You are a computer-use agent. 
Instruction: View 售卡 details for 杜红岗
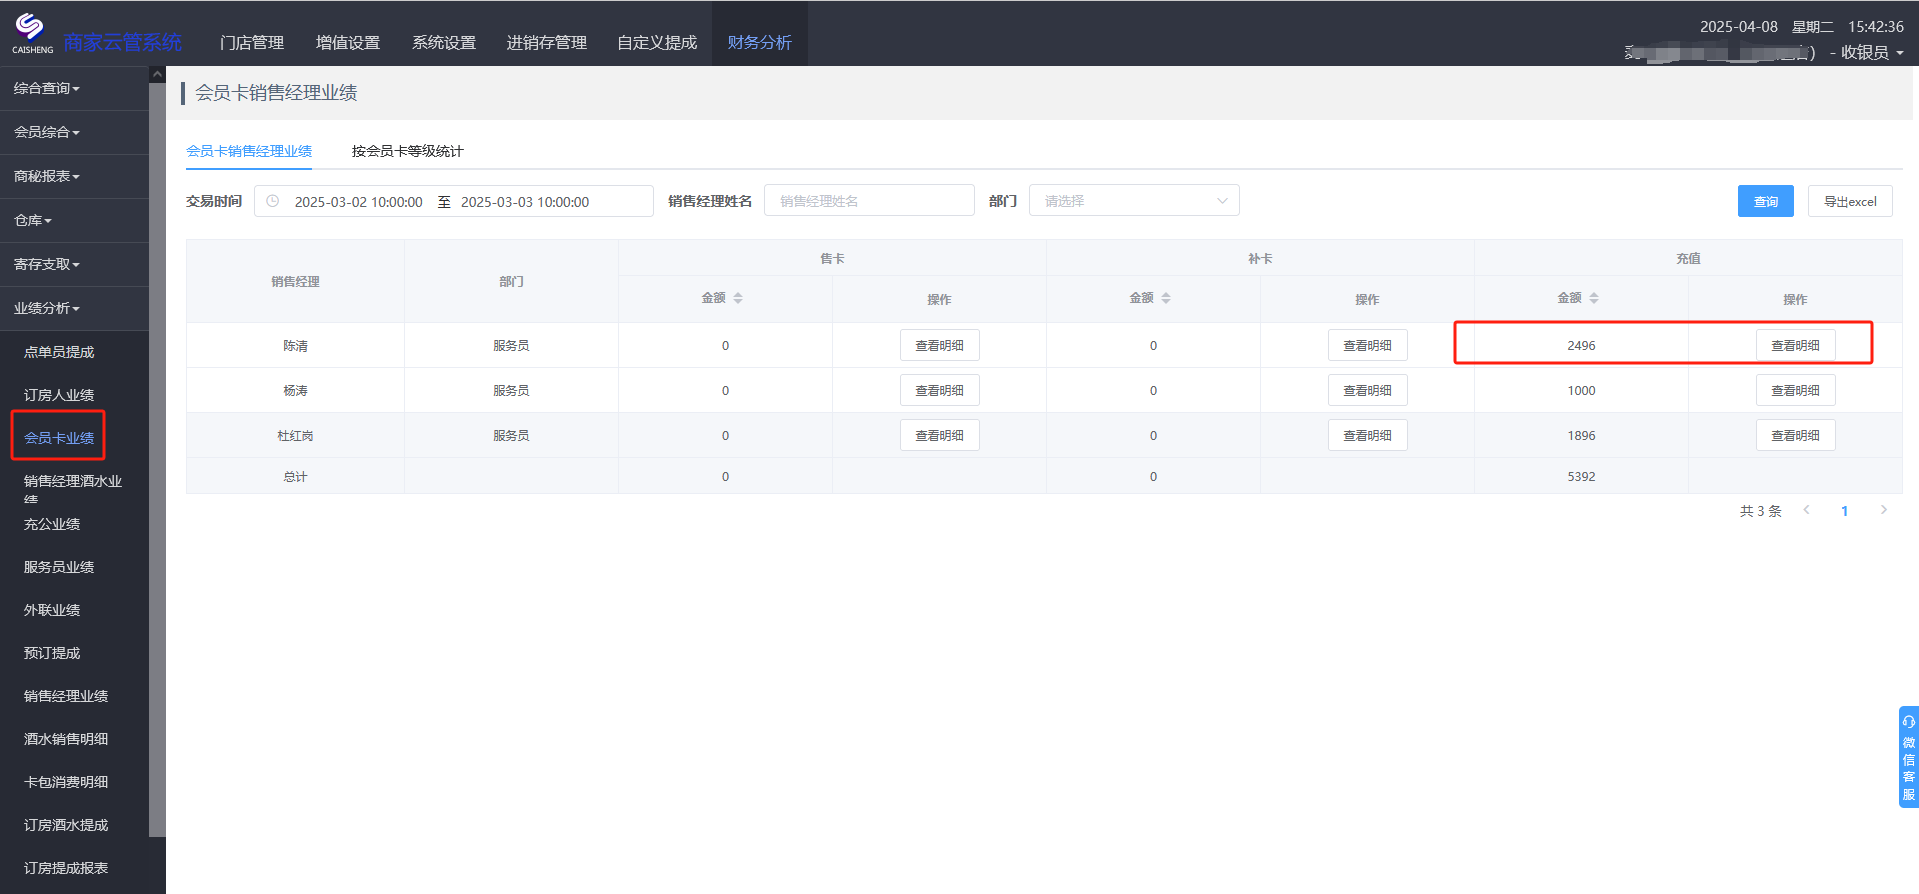(940, 435)
